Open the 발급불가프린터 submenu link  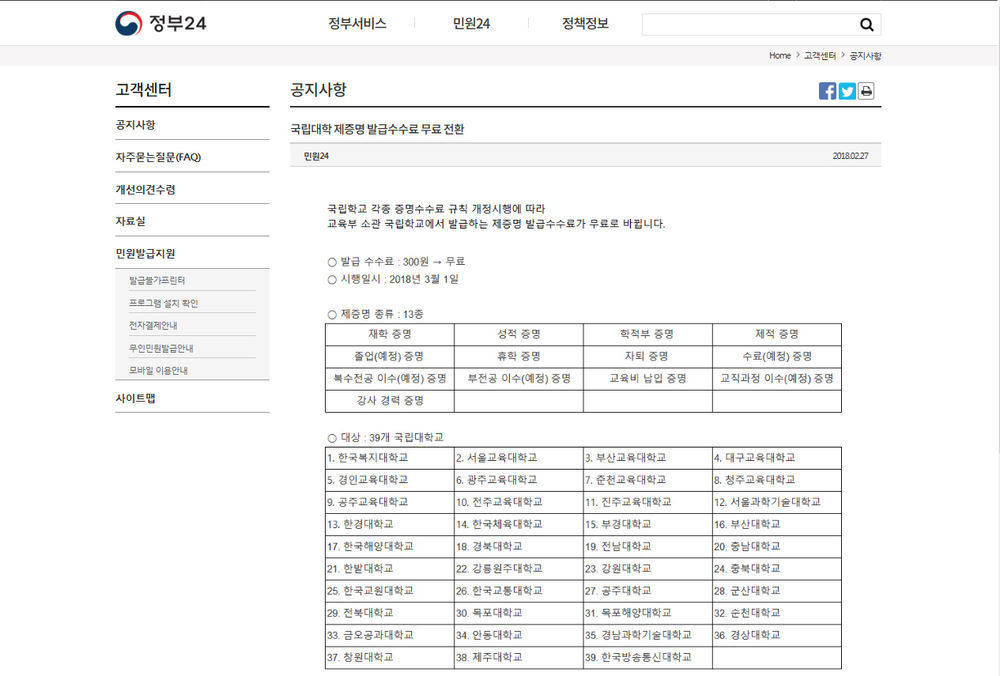click(x=157, y=280)
